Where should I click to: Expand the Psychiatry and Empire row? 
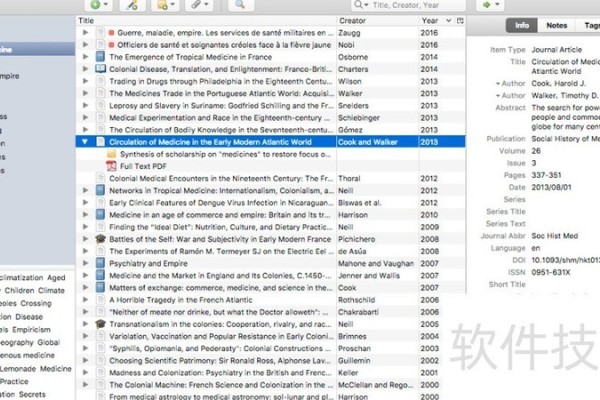click(x=85, y=263)
